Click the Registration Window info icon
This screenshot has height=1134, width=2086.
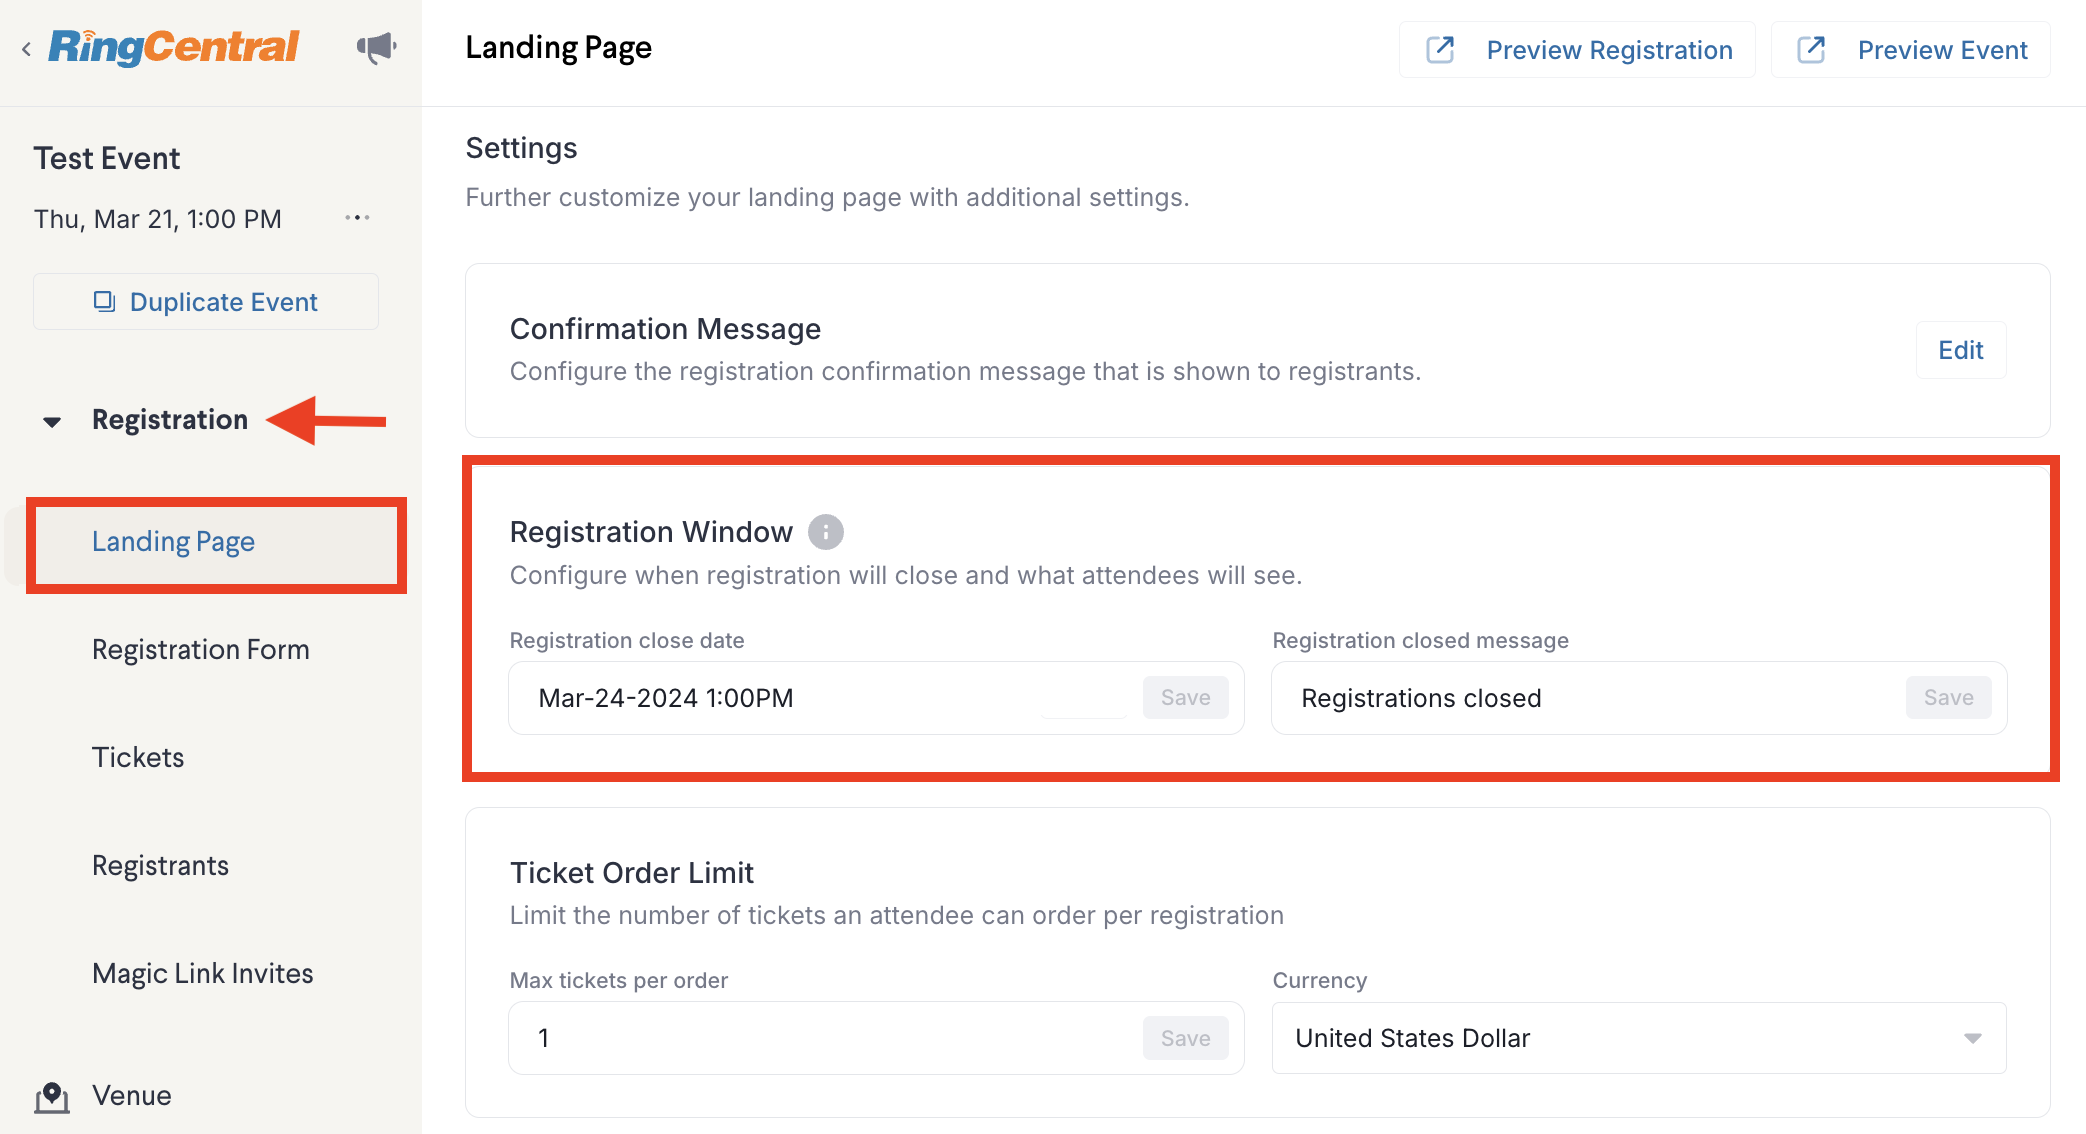pyautogui.click(x=826, y=532)
